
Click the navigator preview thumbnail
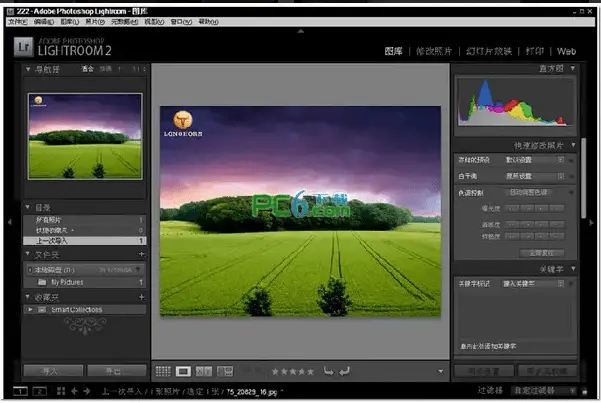click(85, 135)
